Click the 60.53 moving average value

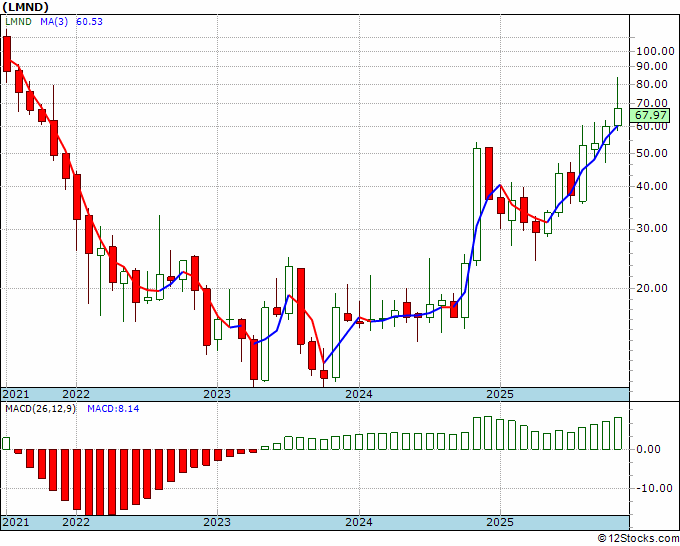(89, 21)
